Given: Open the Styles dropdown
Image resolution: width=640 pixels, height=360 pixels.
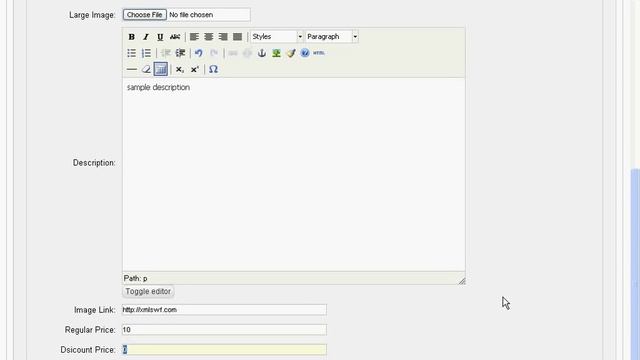Looking at the screenshot, I should (277, 37).
